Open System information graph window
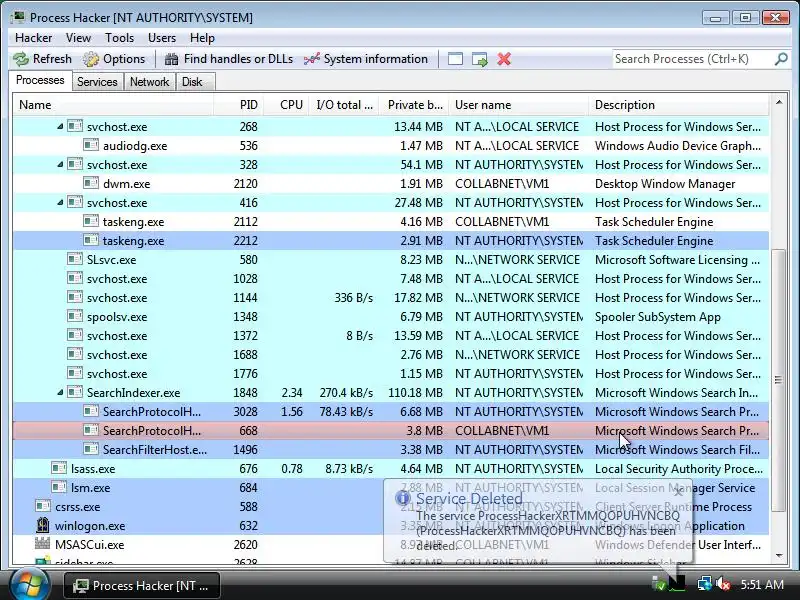800x600 pixels. coord(366,59)
